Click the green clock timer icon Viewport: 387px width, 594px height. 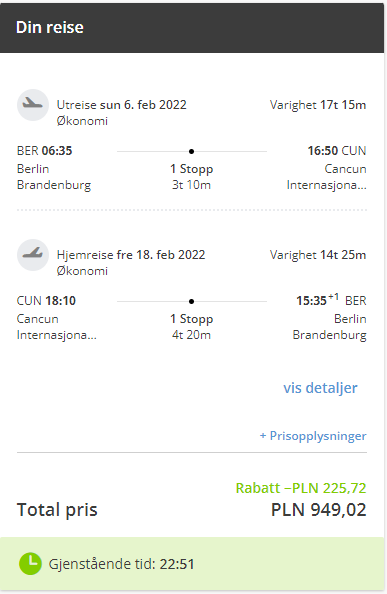30,564
